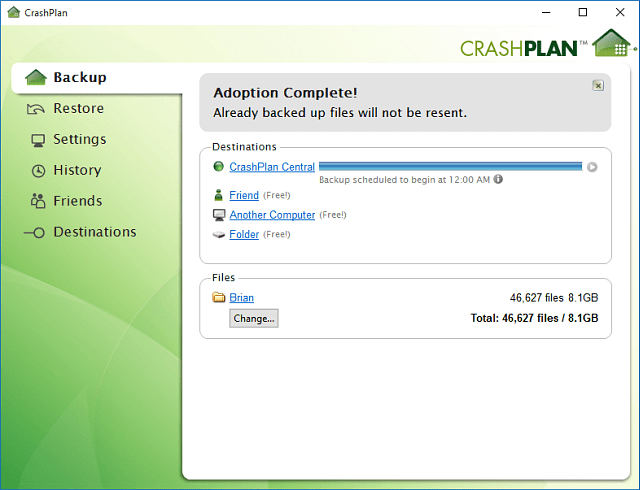Image resolution: width=640 pixels, height=490 pixels.
Task: Open the CrashPlan Central destination link
Action: (x=272, y=167)
